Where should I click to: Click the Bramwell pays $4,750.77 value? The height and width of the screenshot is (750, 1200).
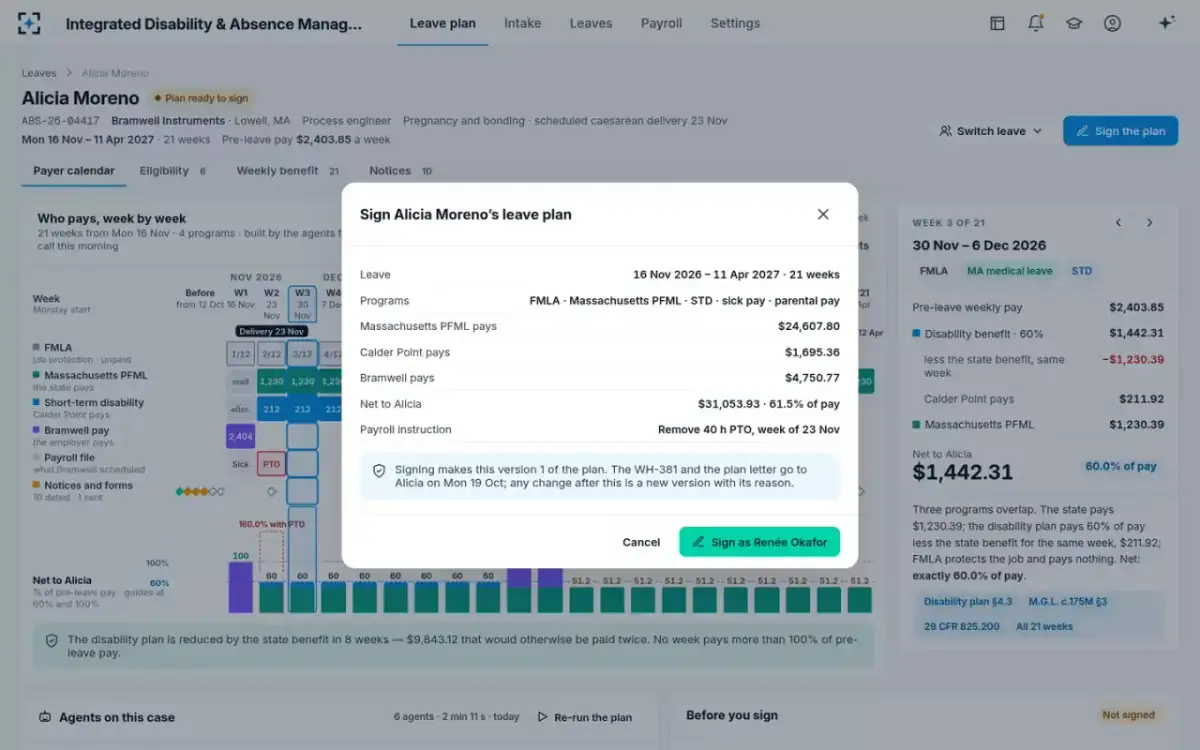[x=812, y=378]
